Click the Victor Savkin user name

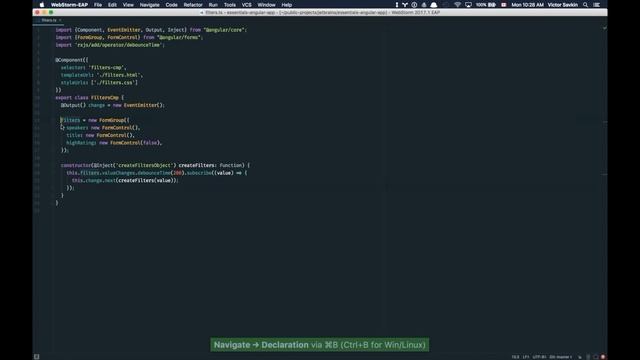pyautogui.click(x=562, y=5)
